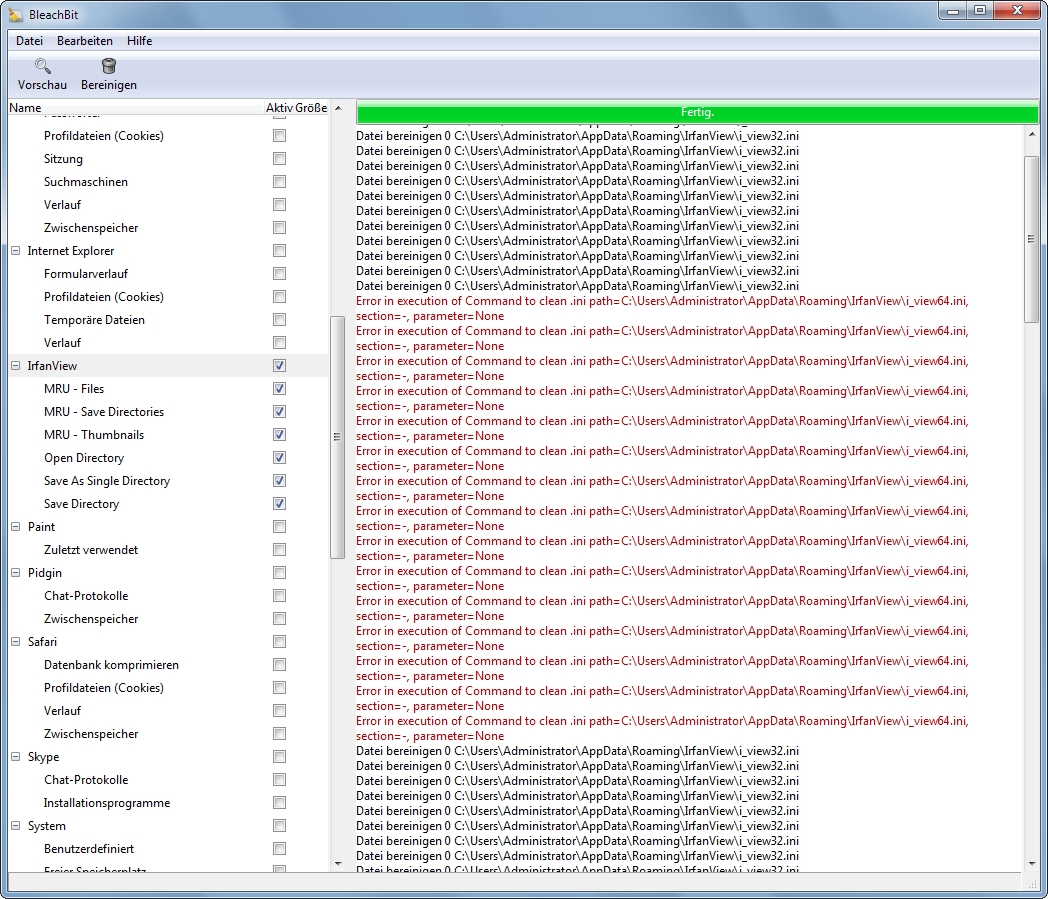Uncheck MRU - Files checkbox
Image resolution: width=1048 pixels, height=899 pixels.
pos(279,388)
